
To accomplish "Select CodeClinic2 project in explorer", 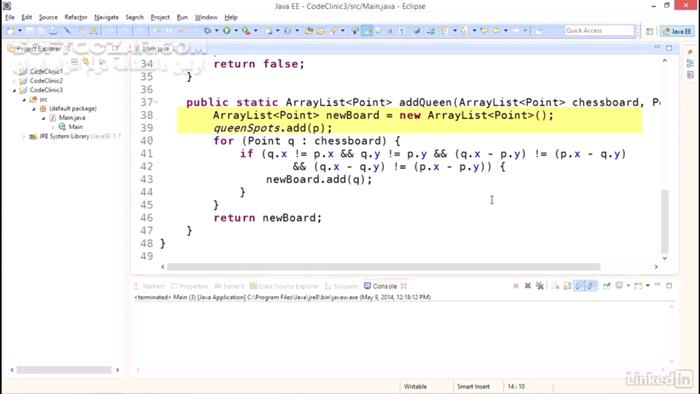I will (x=46, y=81).
